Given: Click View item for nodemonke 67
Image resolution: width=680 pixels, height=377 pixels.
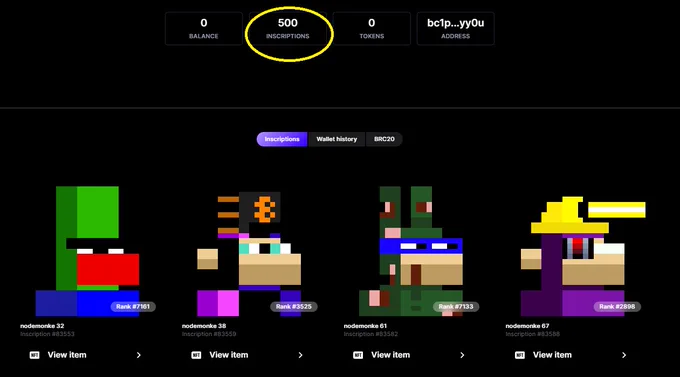Looking at the screenshot, I should (x=552, y=355).
